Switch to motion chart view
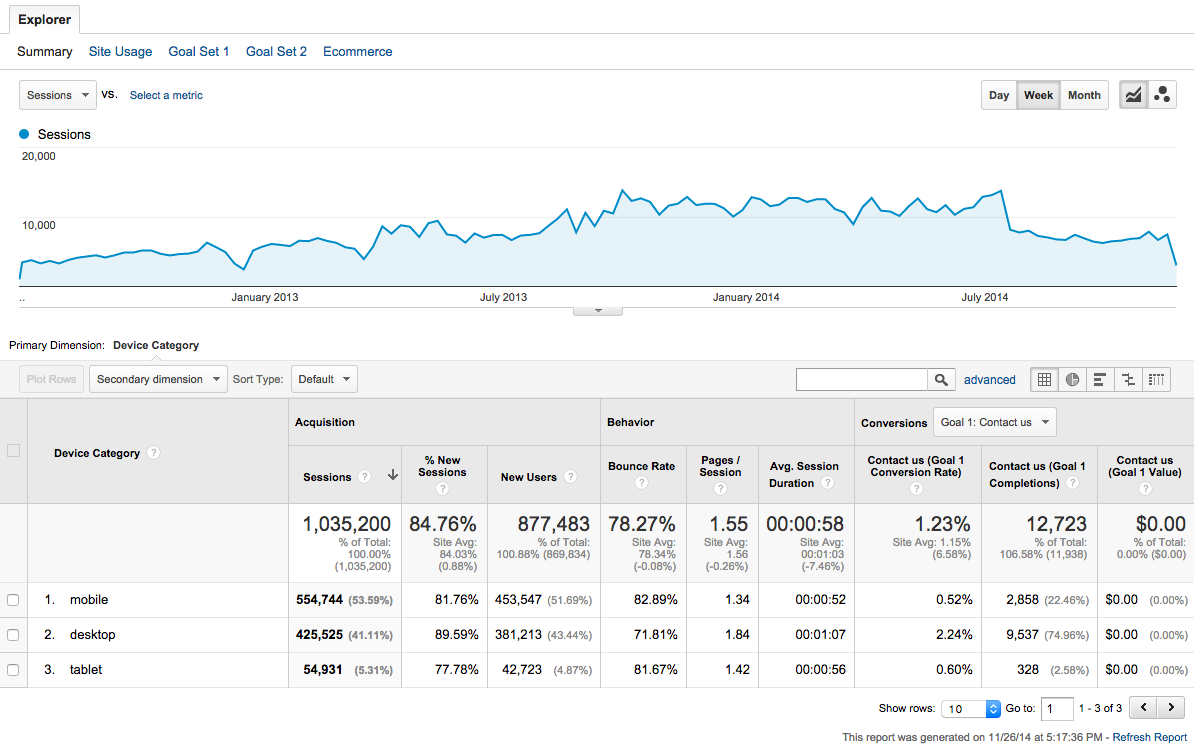Image resolution: width=1194 pixels, height=751 pixels. (1162, 95)
